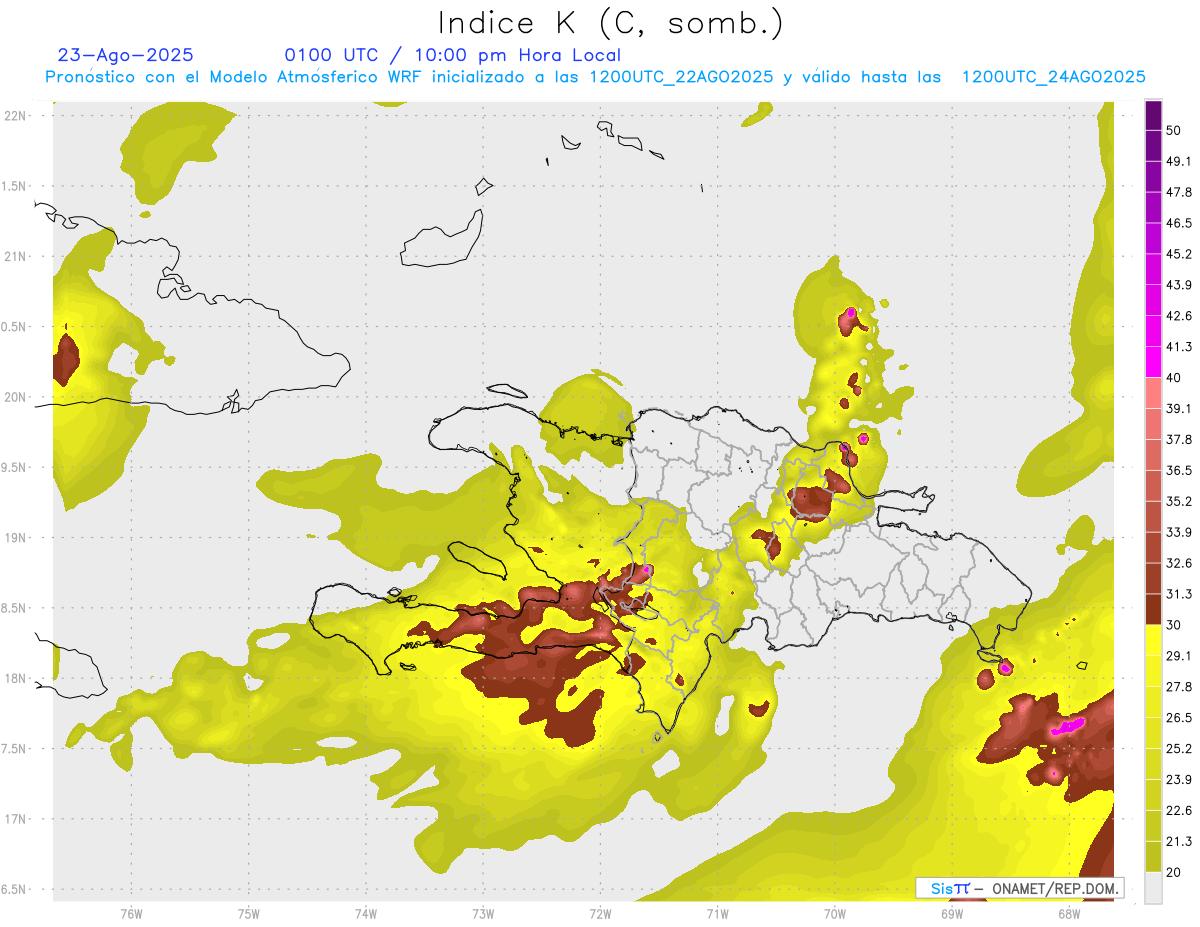Click the '71W' longitude label
Viewport: 1200px width, 927px height.
[x=717, y=913]
